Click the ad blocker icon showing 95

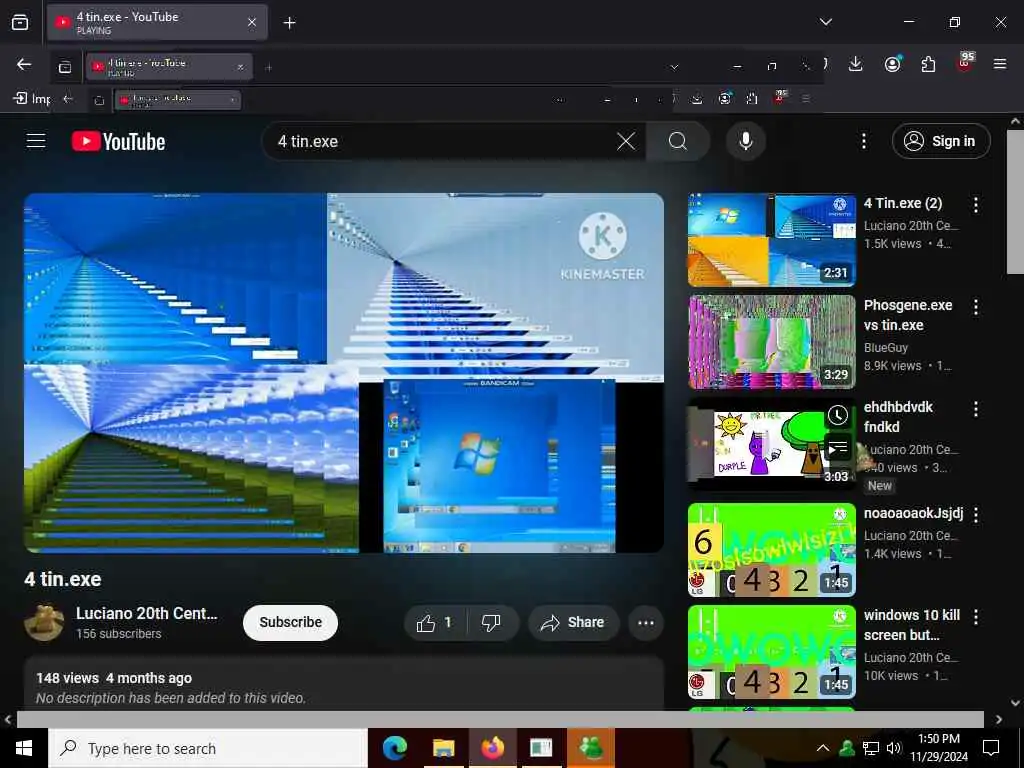coord(965,63)
